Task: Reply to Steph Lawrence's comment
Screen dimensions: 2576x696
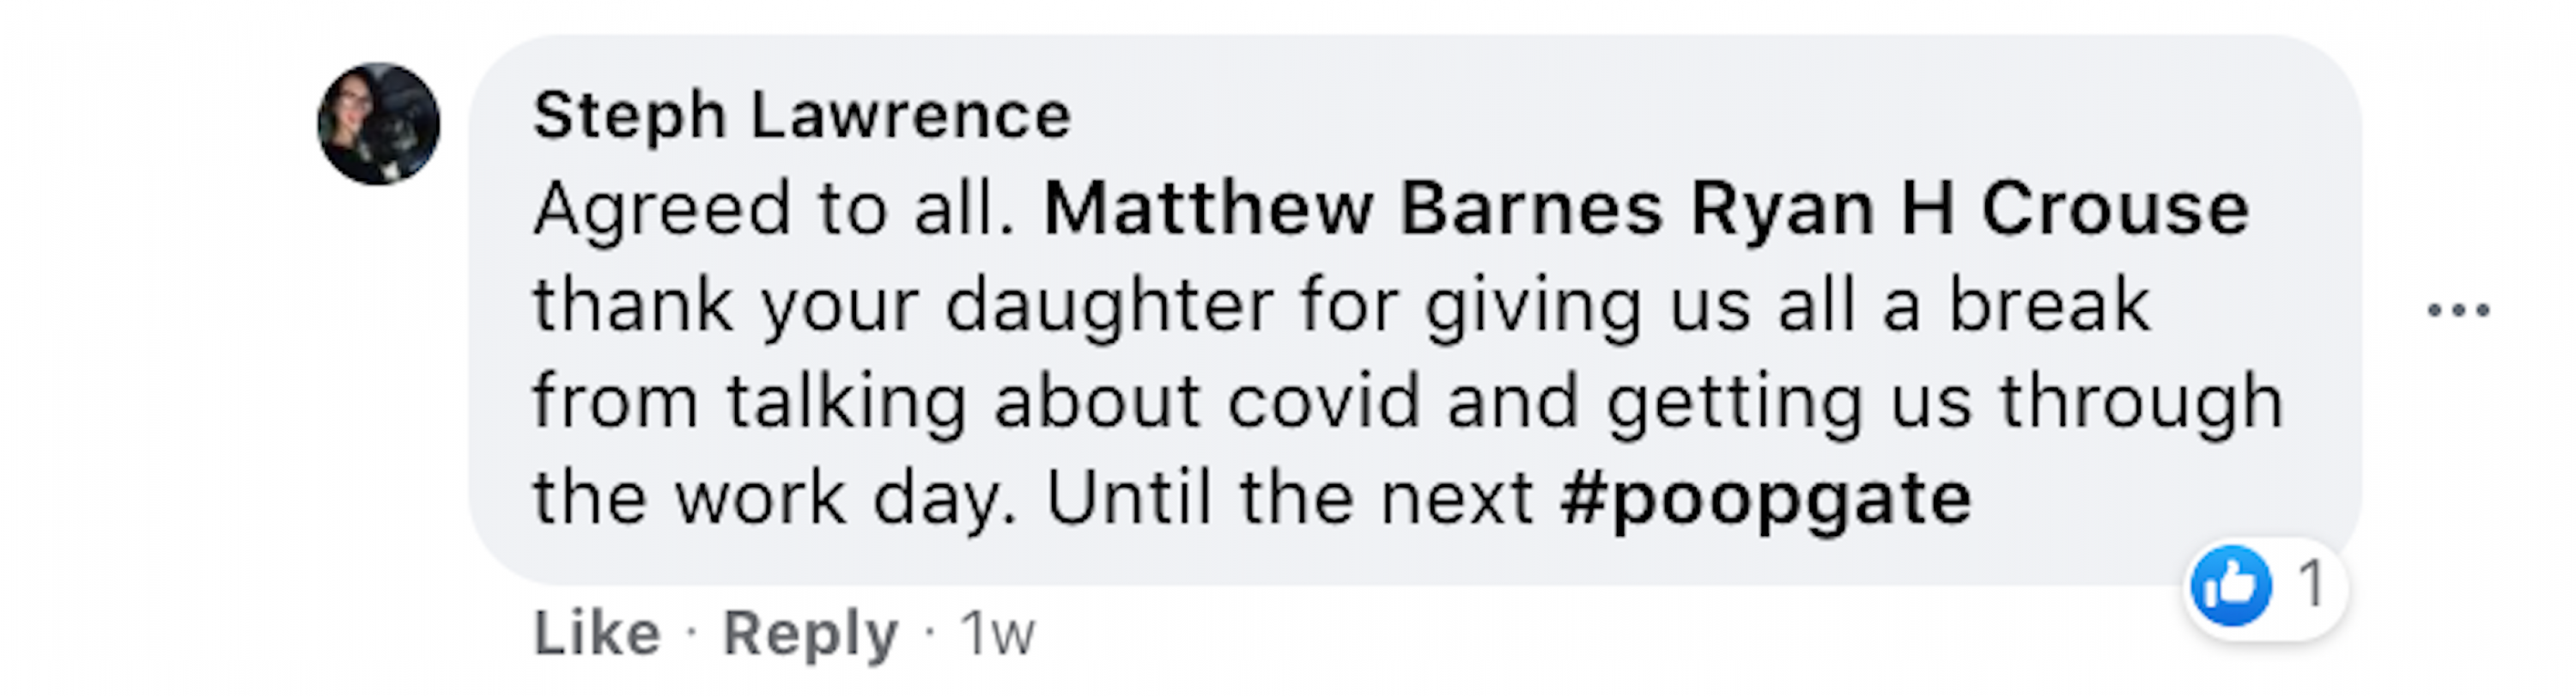Action: pyautogui.click(x=810, y=633)
